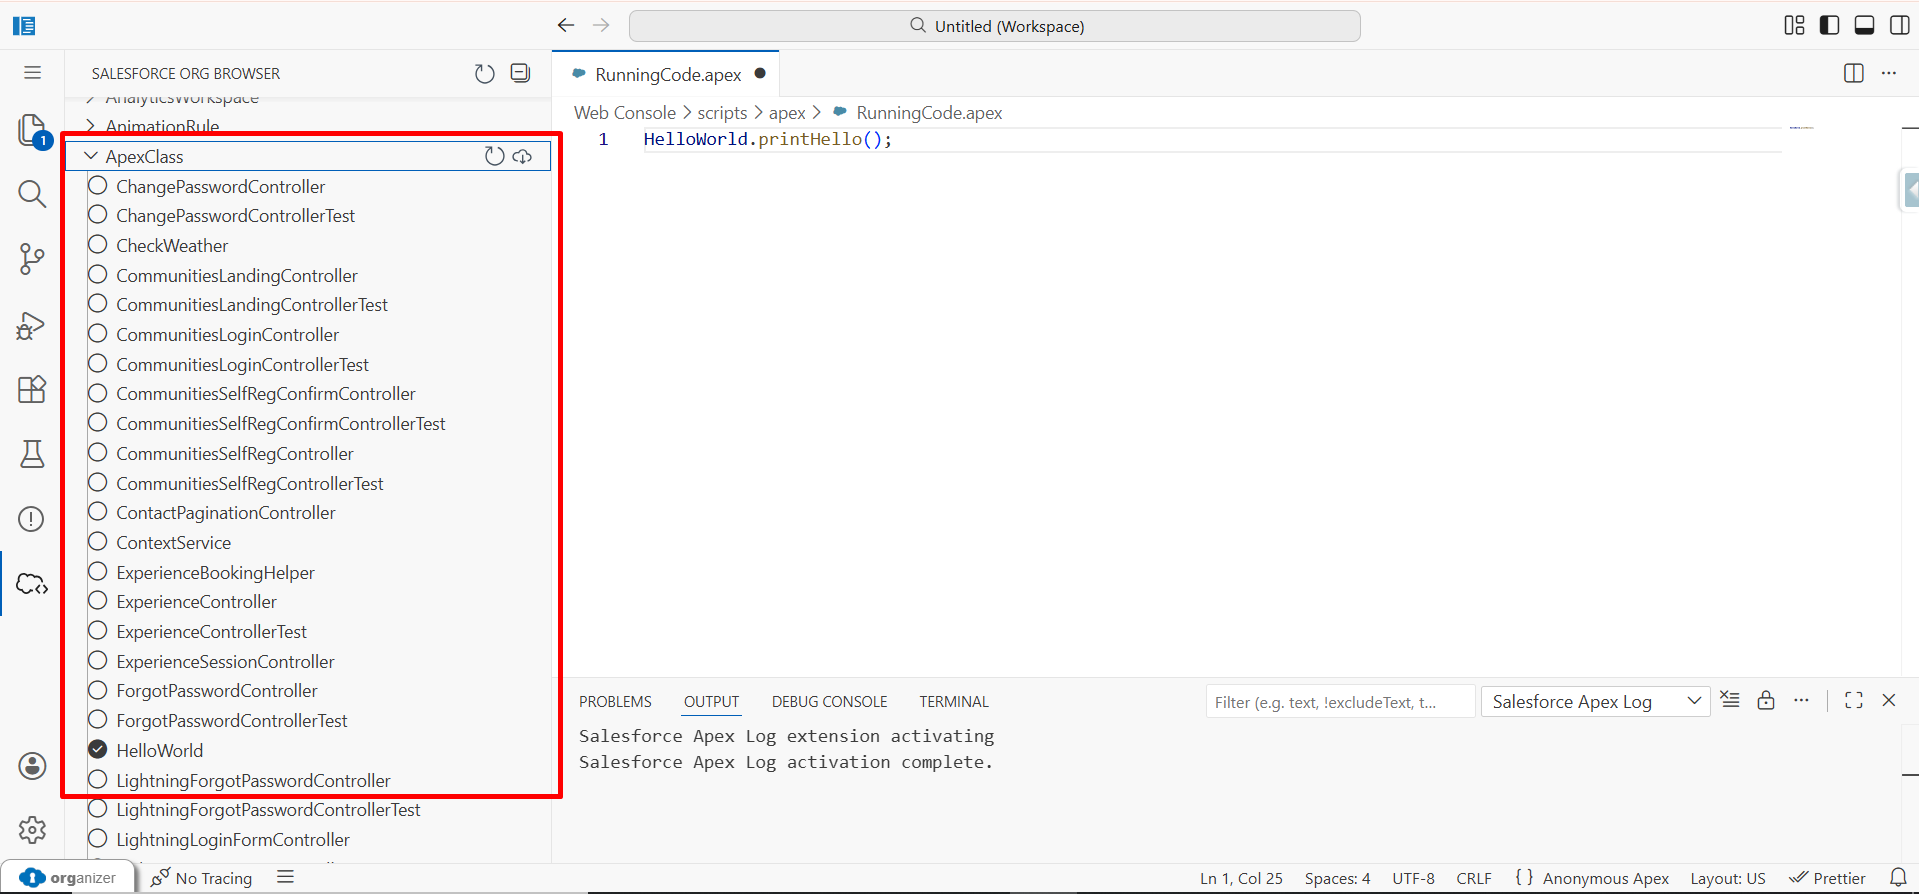Collapse all in Salesforce Org Browser header

(520, 73)
